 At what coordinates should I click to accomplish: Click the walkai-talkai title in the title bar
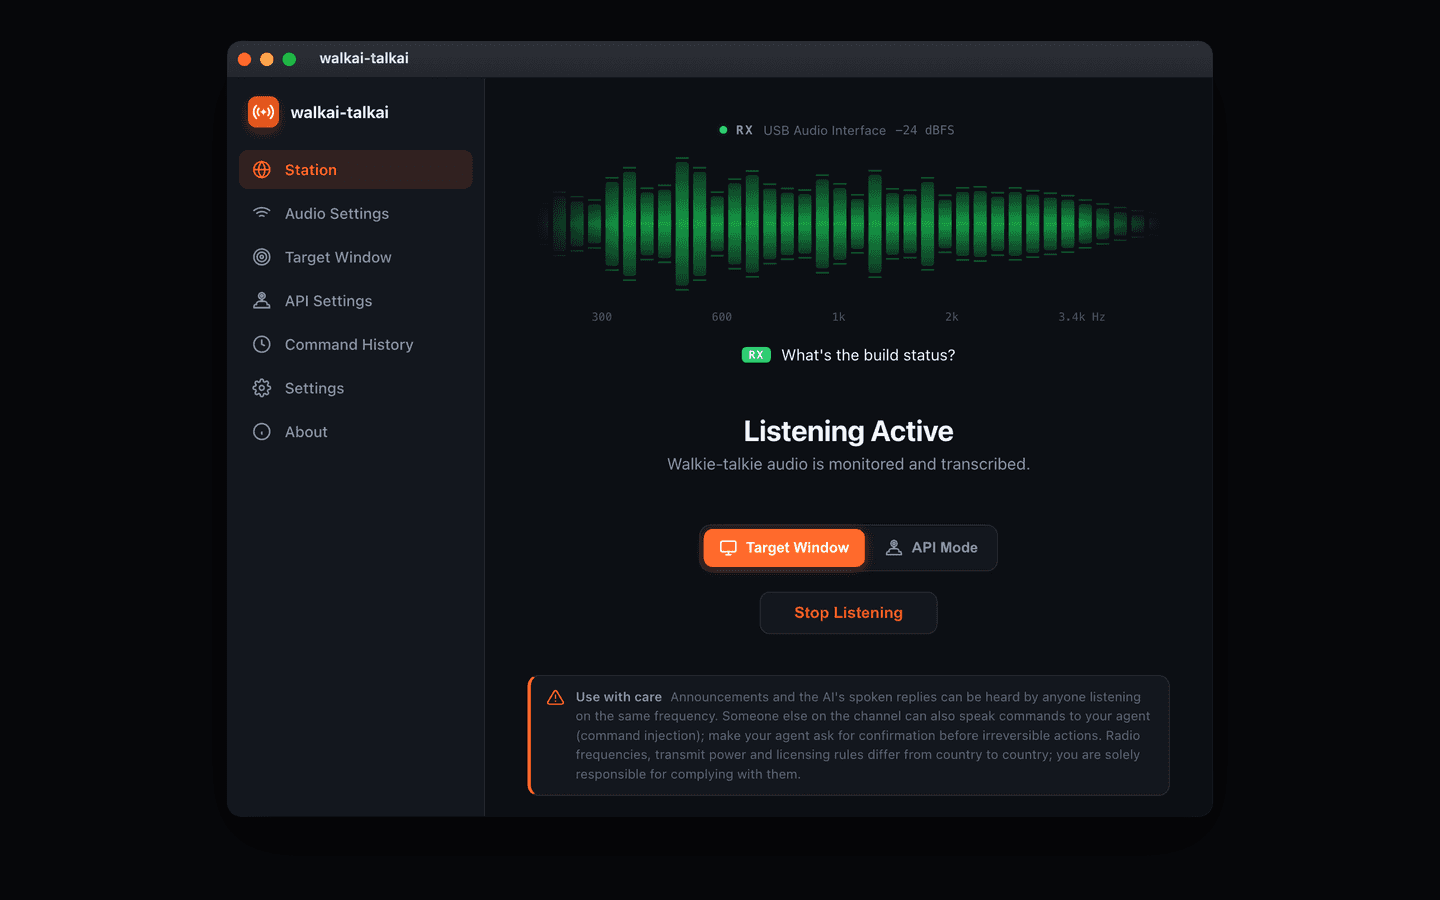click(364, 58)
